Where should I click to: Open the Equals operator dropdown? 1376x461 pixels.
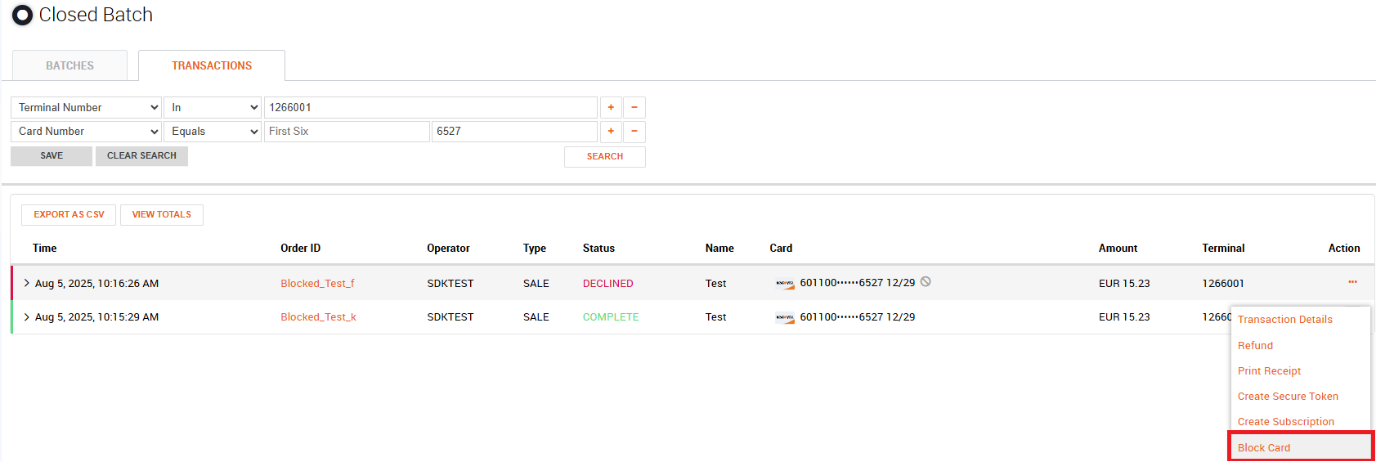pos(212,132)
